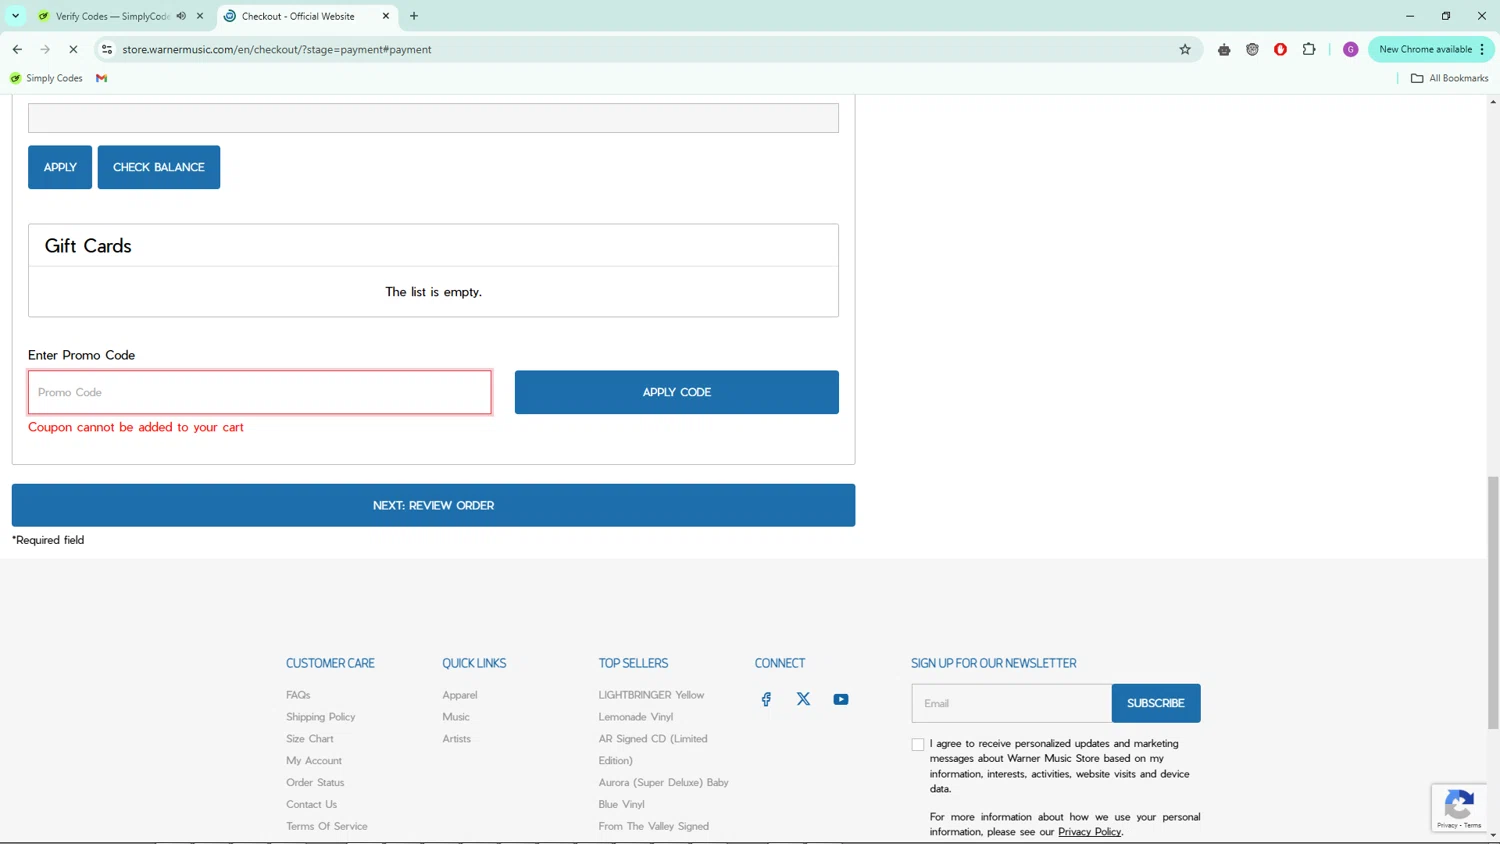Open the Artists quick link
This screenshot has width=1500, height=844.
(x=457, y=739)
